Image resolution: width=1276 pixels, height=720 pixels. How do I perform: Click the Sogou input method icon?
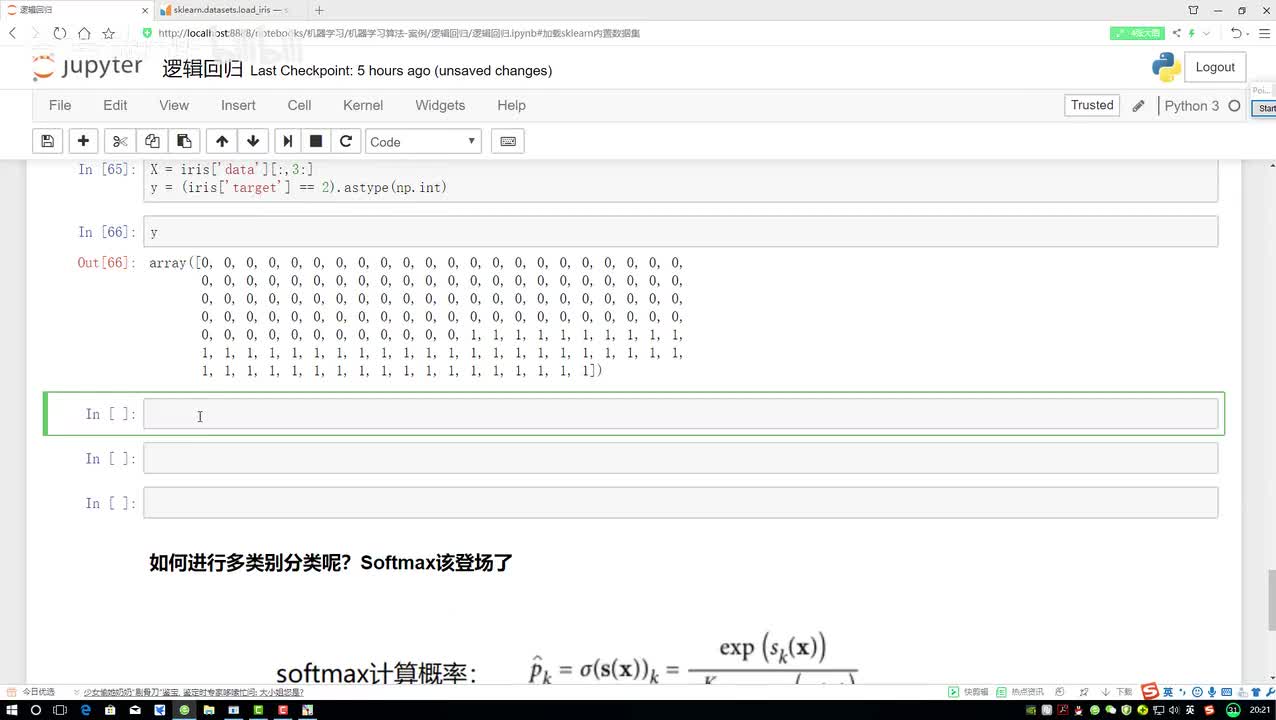[x=1150, y=692]
